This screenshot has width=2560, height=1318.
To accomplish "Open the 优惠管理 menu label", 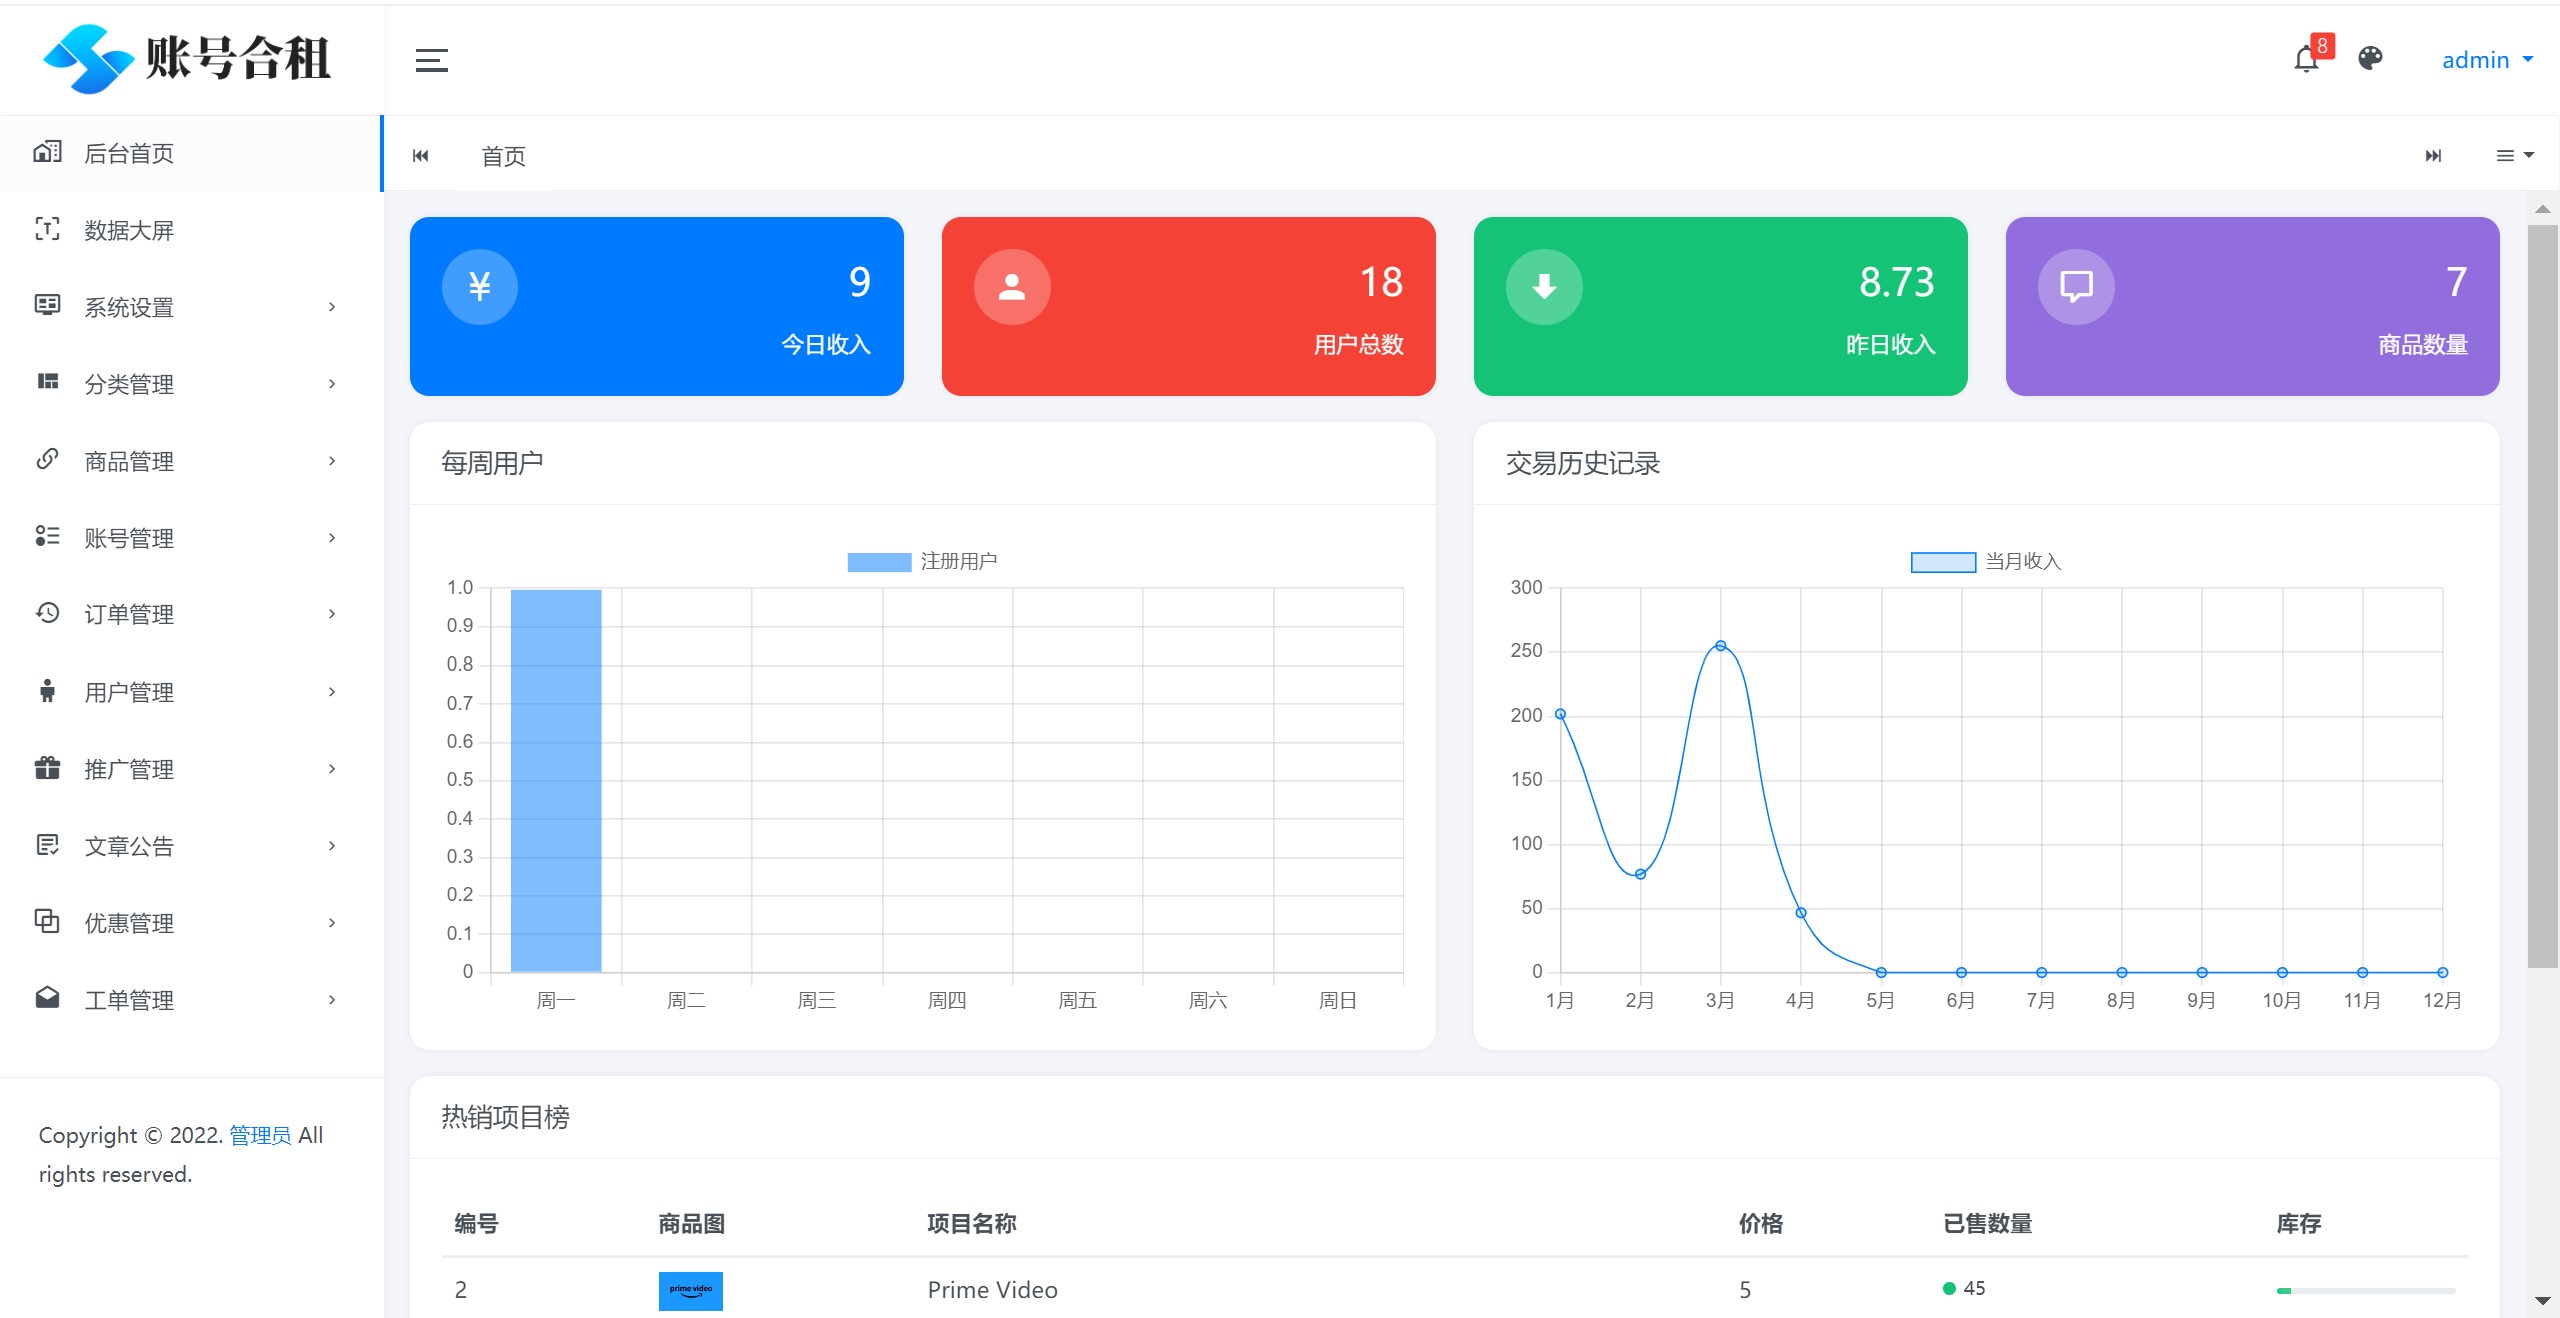I will [x=129, y=923].
